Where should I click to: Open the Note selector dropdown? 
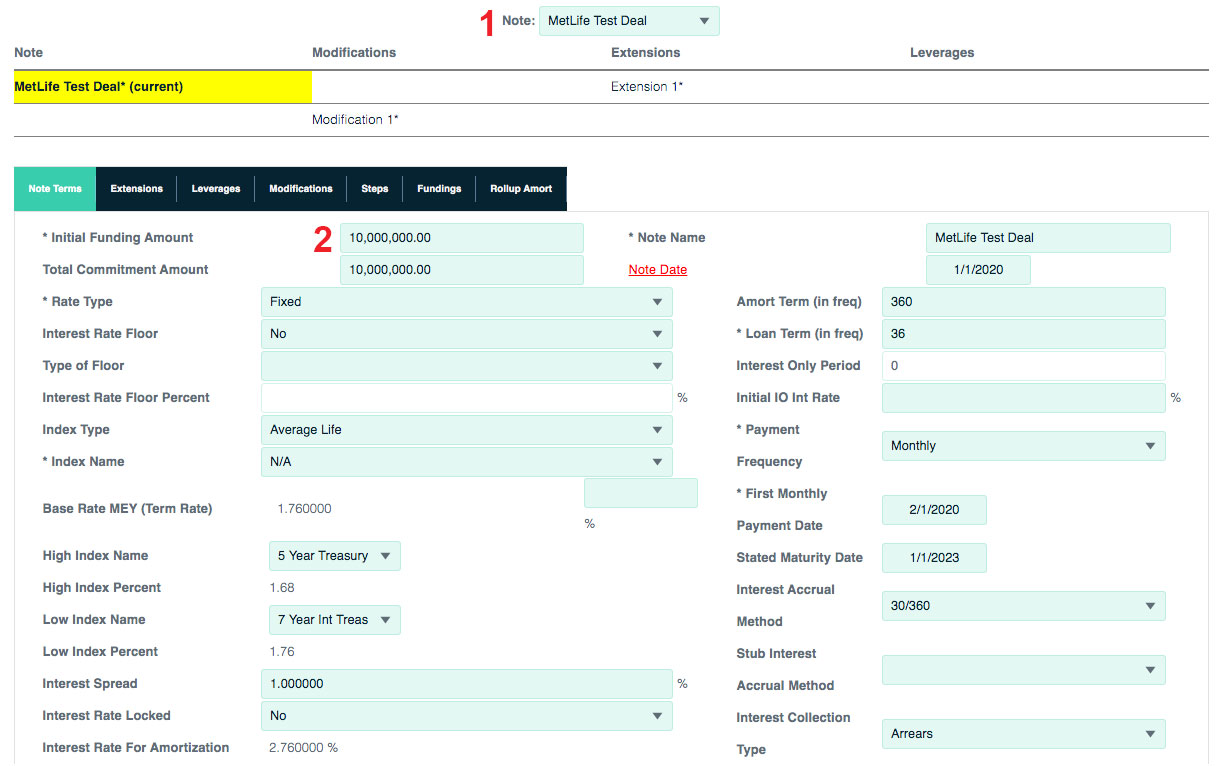pyautogui.click(x=629, y=21)
